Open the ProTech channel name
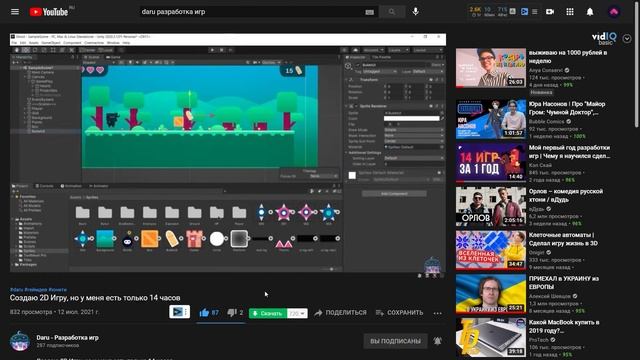 coord(539,340)
